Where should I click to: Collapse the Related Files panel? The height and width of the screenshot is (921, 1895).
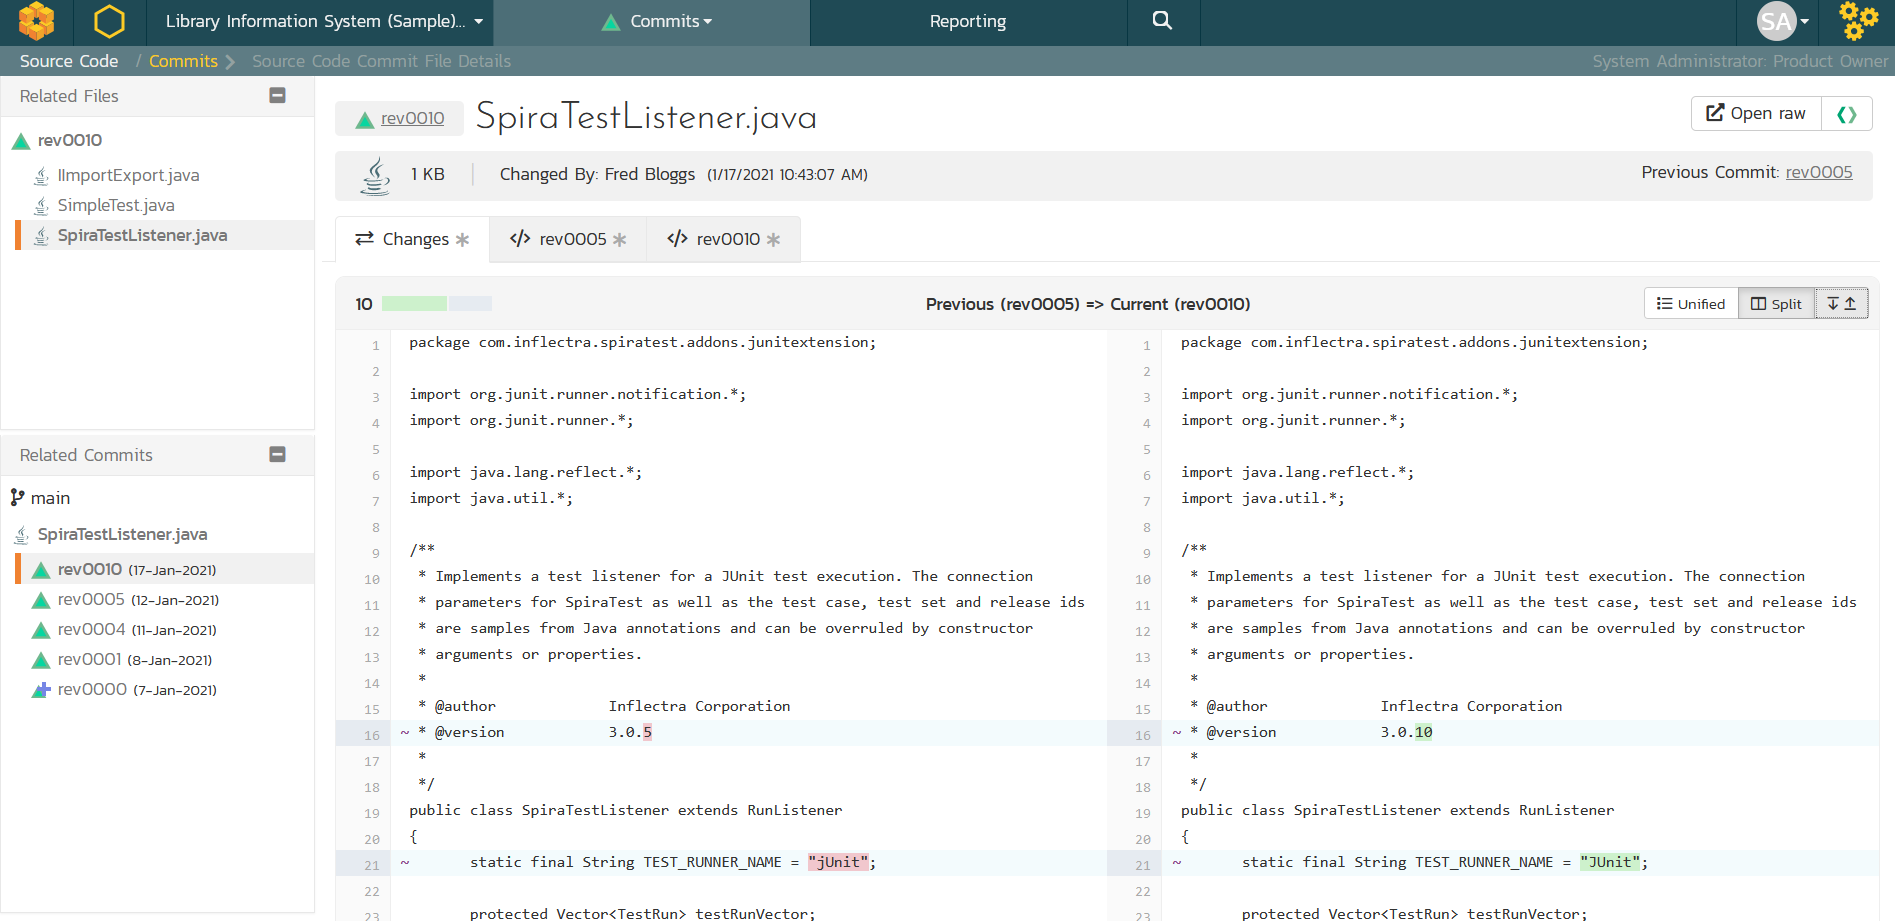tap(278, 96)
